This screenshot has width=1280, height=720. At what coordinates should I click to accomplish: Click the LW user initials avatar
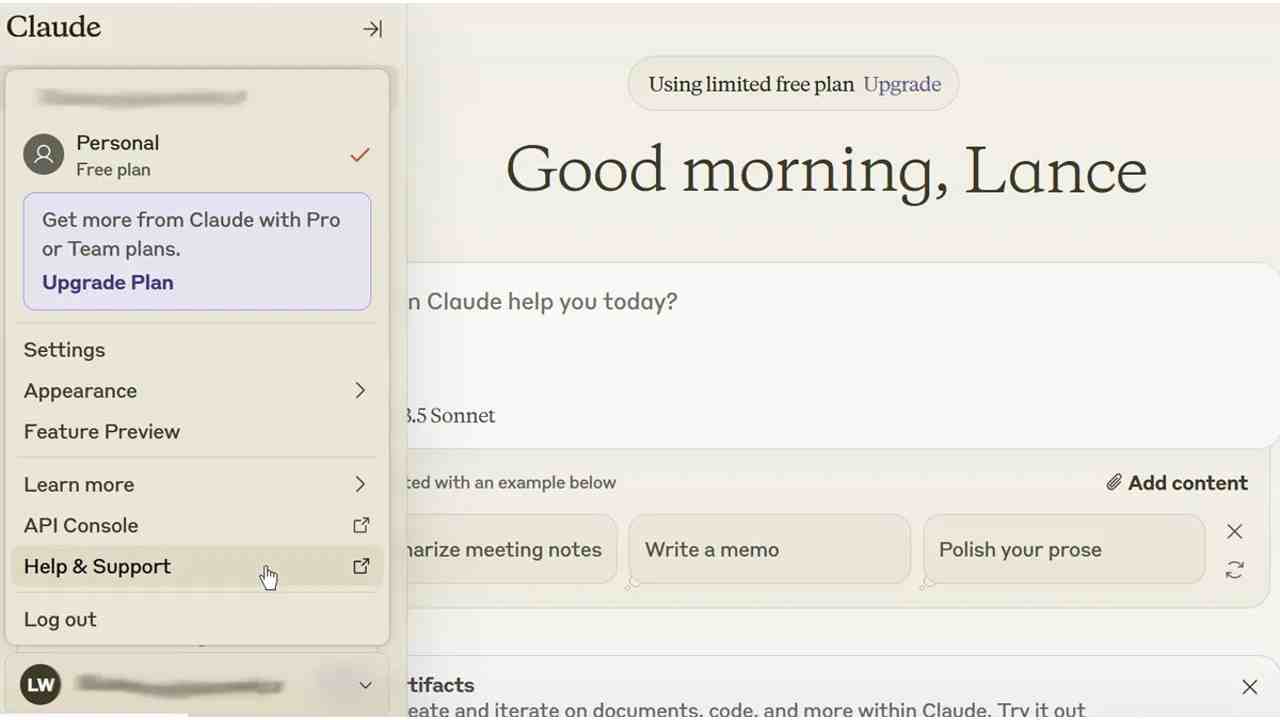[40, 685]
